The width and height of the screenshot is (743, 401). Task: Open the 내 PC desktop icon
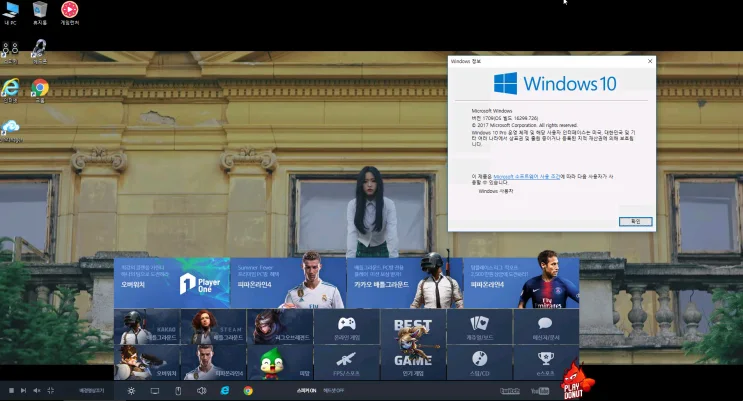point(10,13)
